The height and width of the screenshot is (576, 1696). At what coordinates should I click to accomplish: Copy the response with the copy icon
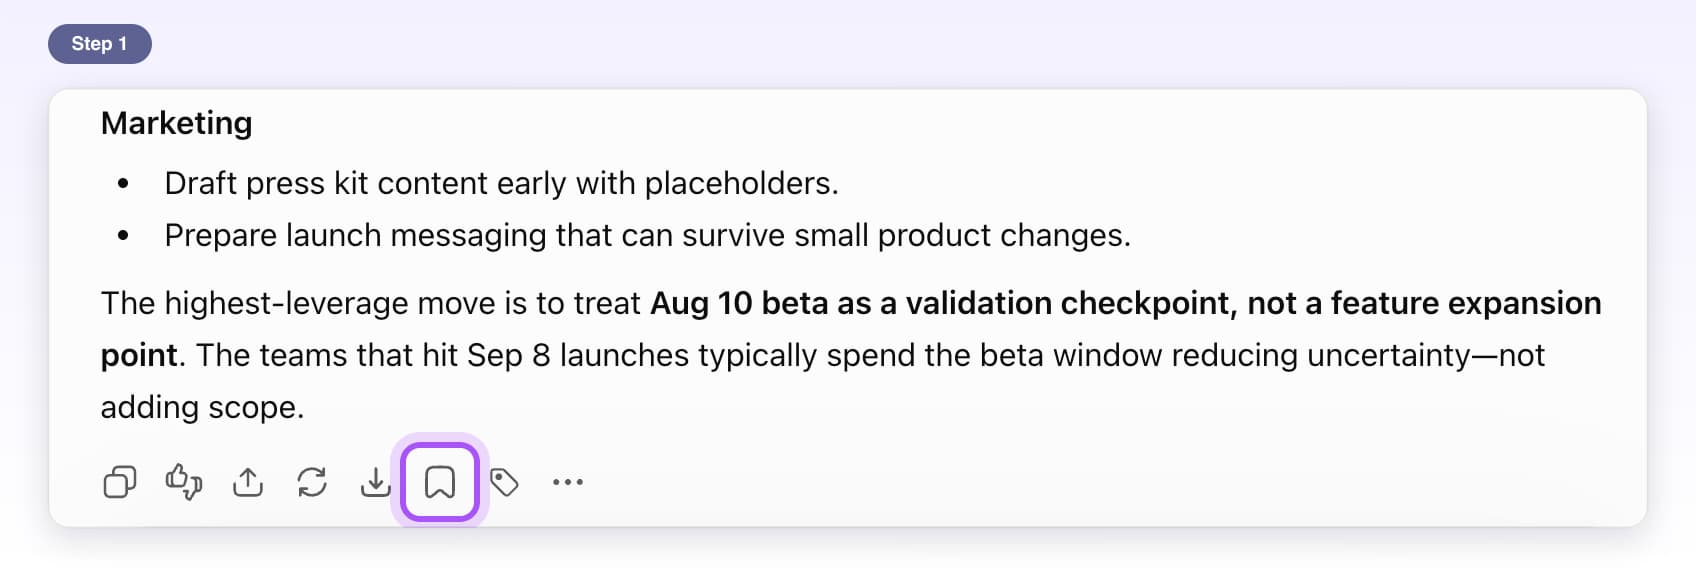[x=120, y=482]
